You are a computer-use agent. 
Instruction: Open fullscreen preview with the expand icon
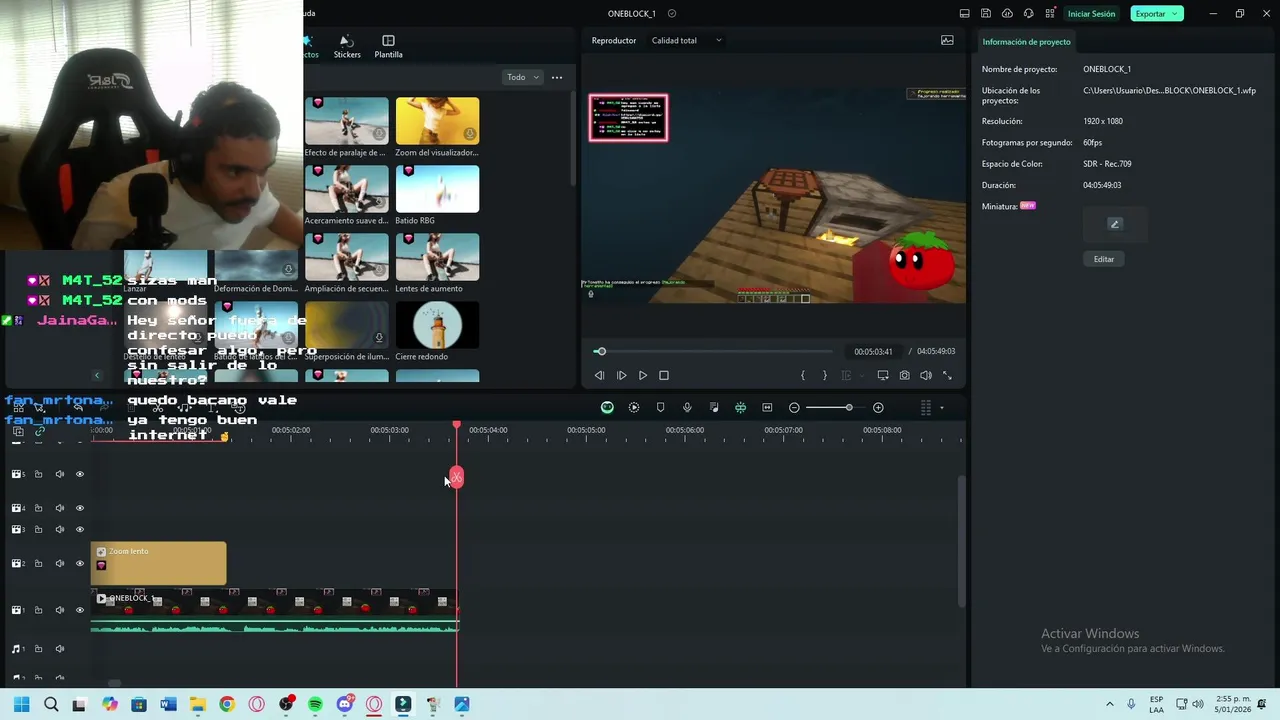click(947, 375)
